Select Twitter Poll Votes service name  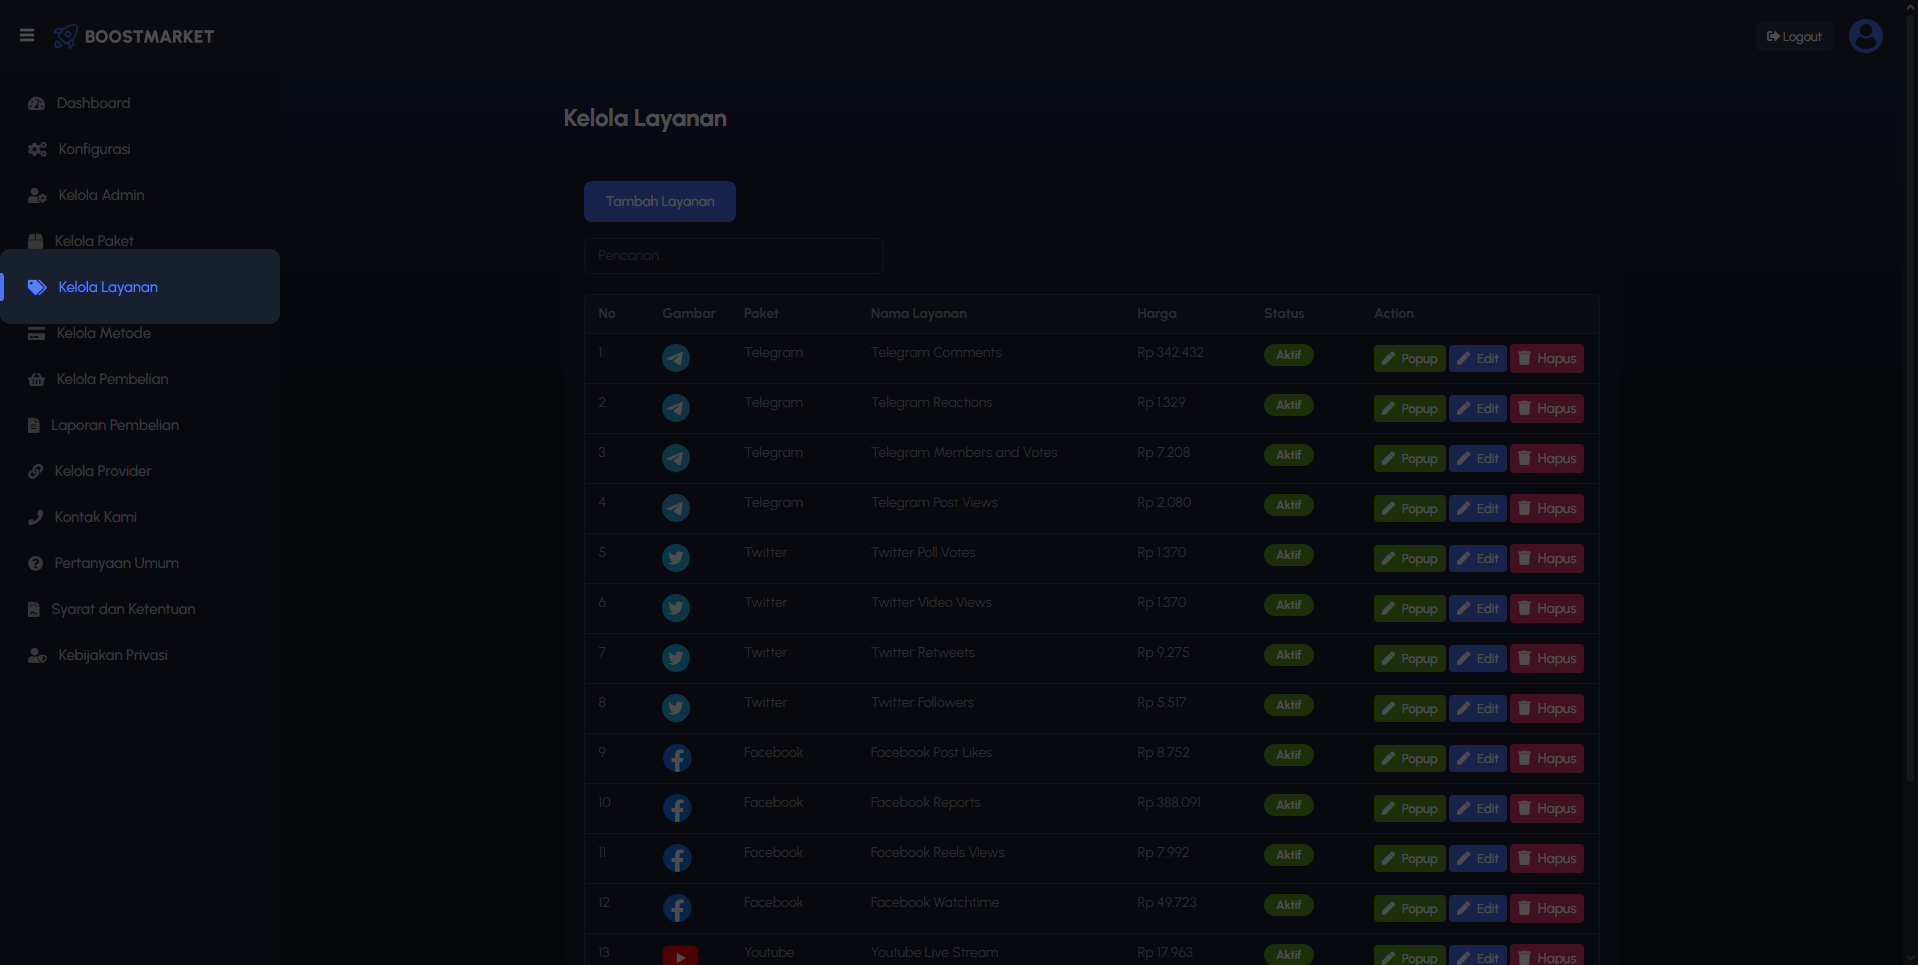pos(923,553)
